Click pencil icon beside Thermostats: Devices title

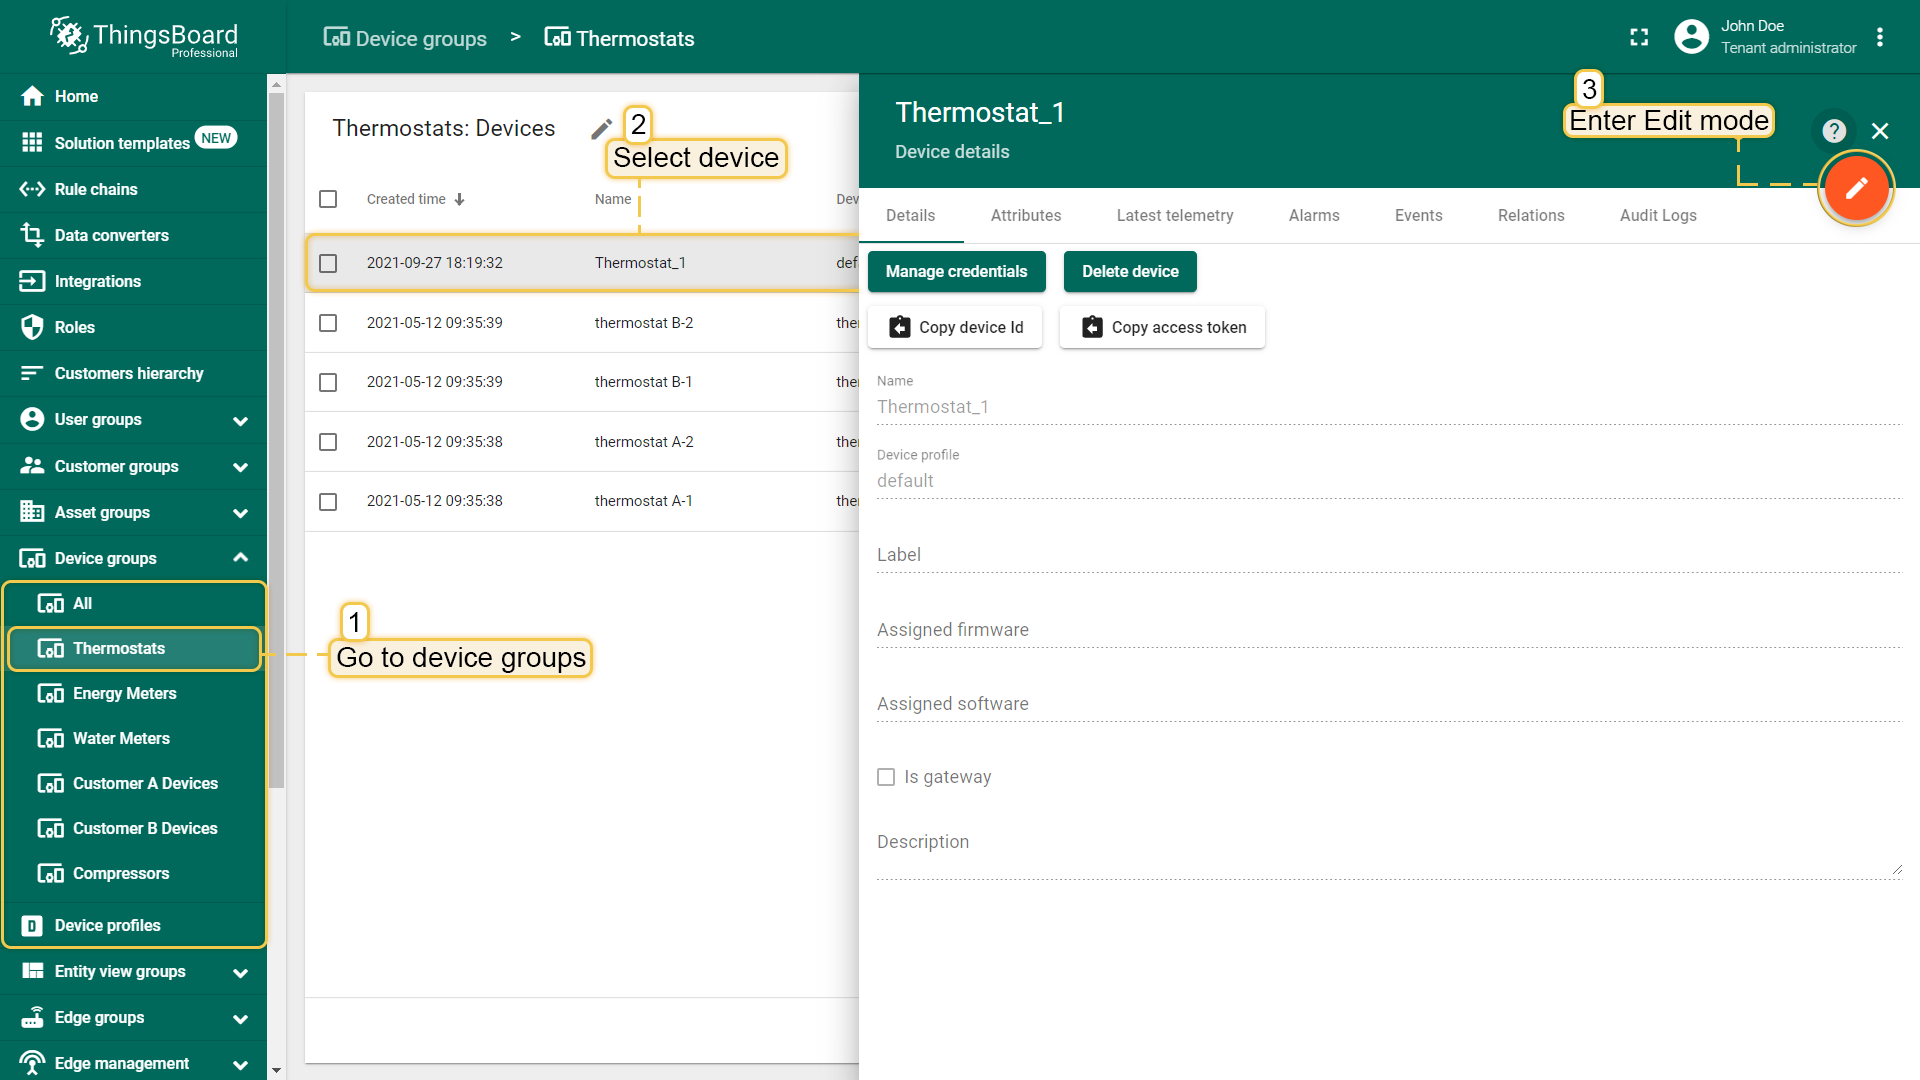pyautogui.click(x=601, y=129)
